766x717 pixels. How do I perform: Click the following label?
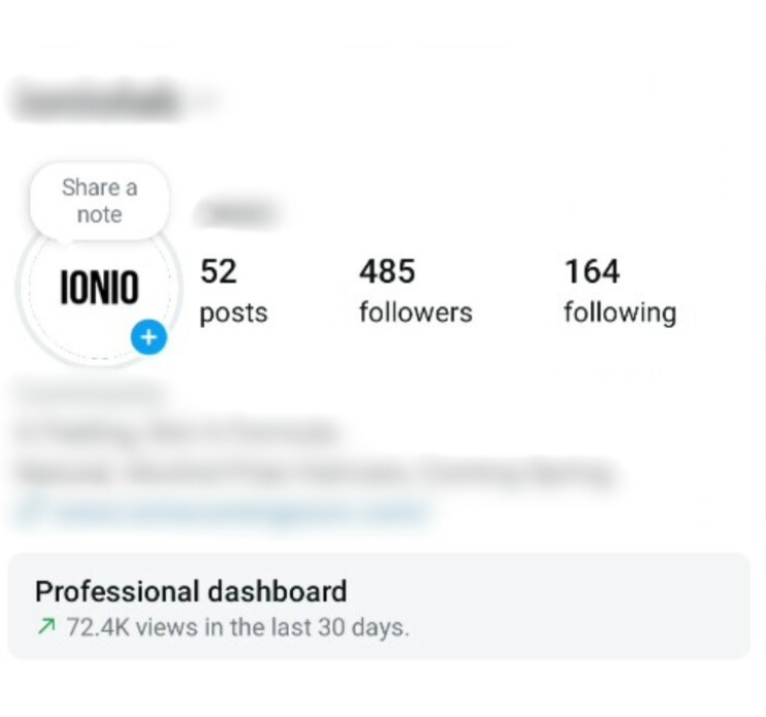tap(620, 313)
